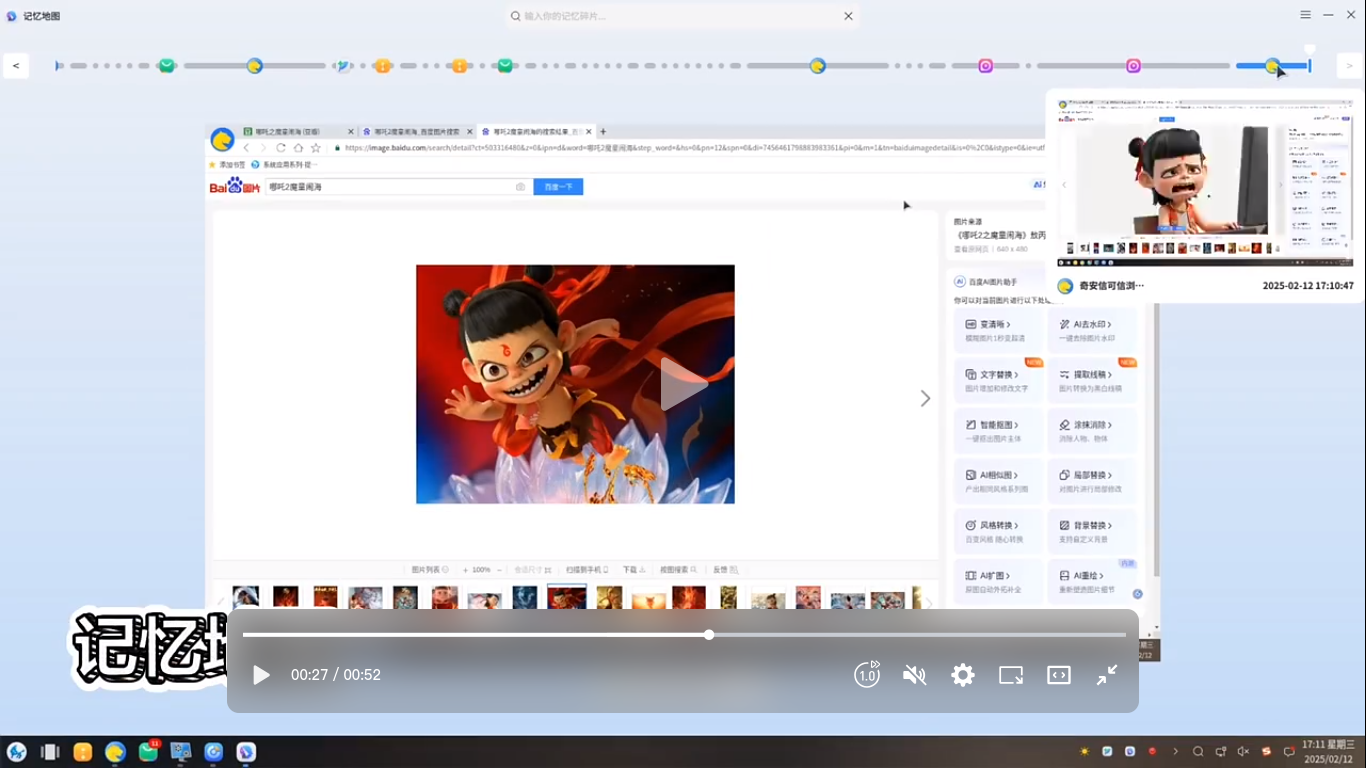This screenshot has height=768, width=1366.
Task: Click the memory fragment search field
Action: 680,16
